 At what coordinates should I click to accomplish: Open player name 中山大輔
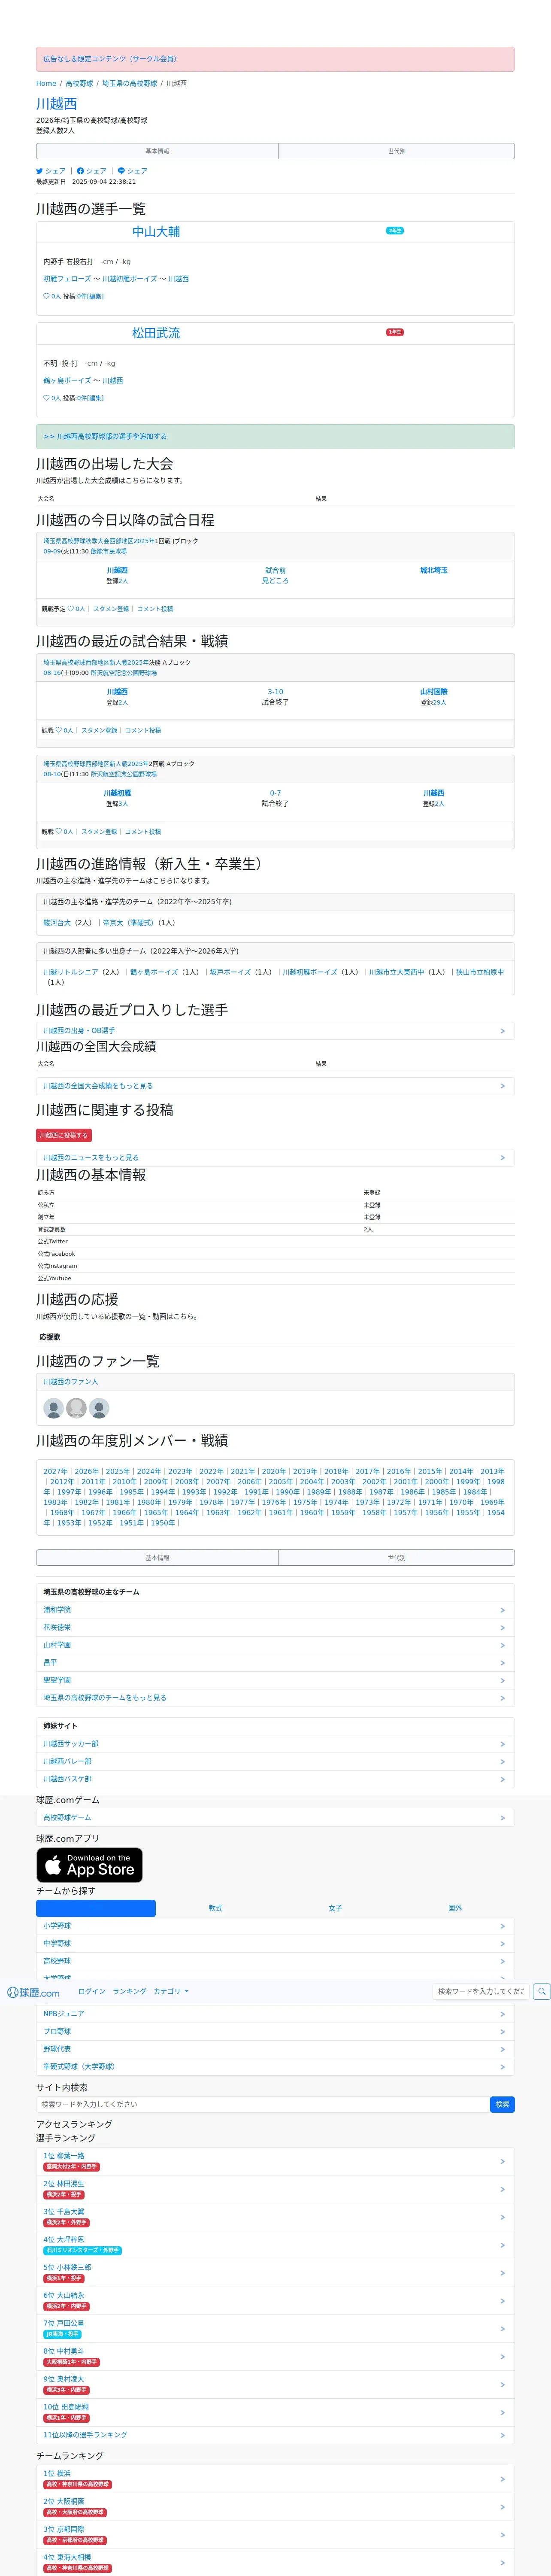[156, 232]
